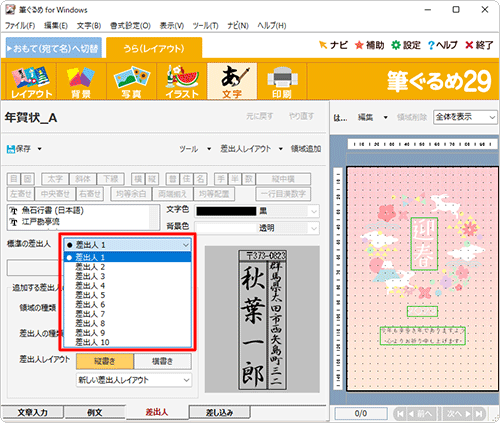Viewport: 500px width, 423px height.
Task: Toggle 下線 underline formatting
Action: click(x=110, y=179)
